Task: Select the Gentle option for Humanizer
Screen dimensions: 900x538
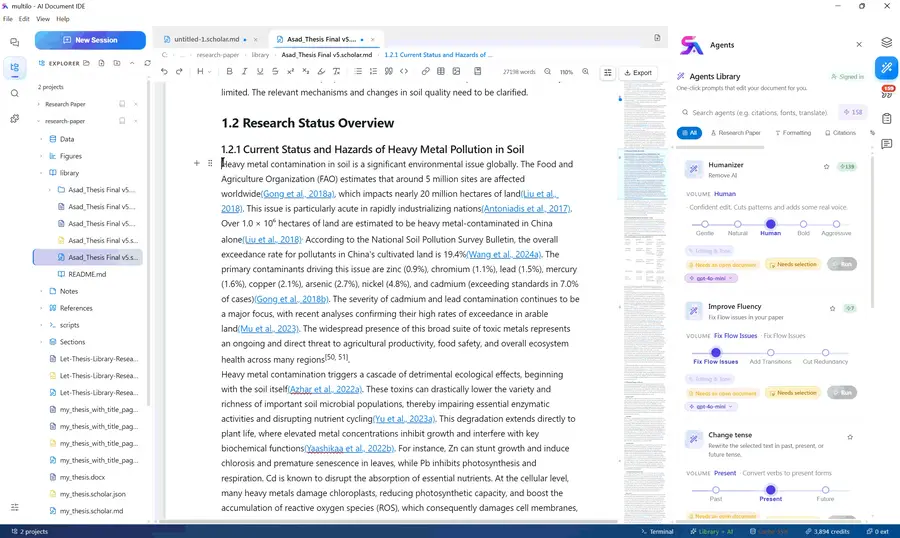Action: point(705,225)
